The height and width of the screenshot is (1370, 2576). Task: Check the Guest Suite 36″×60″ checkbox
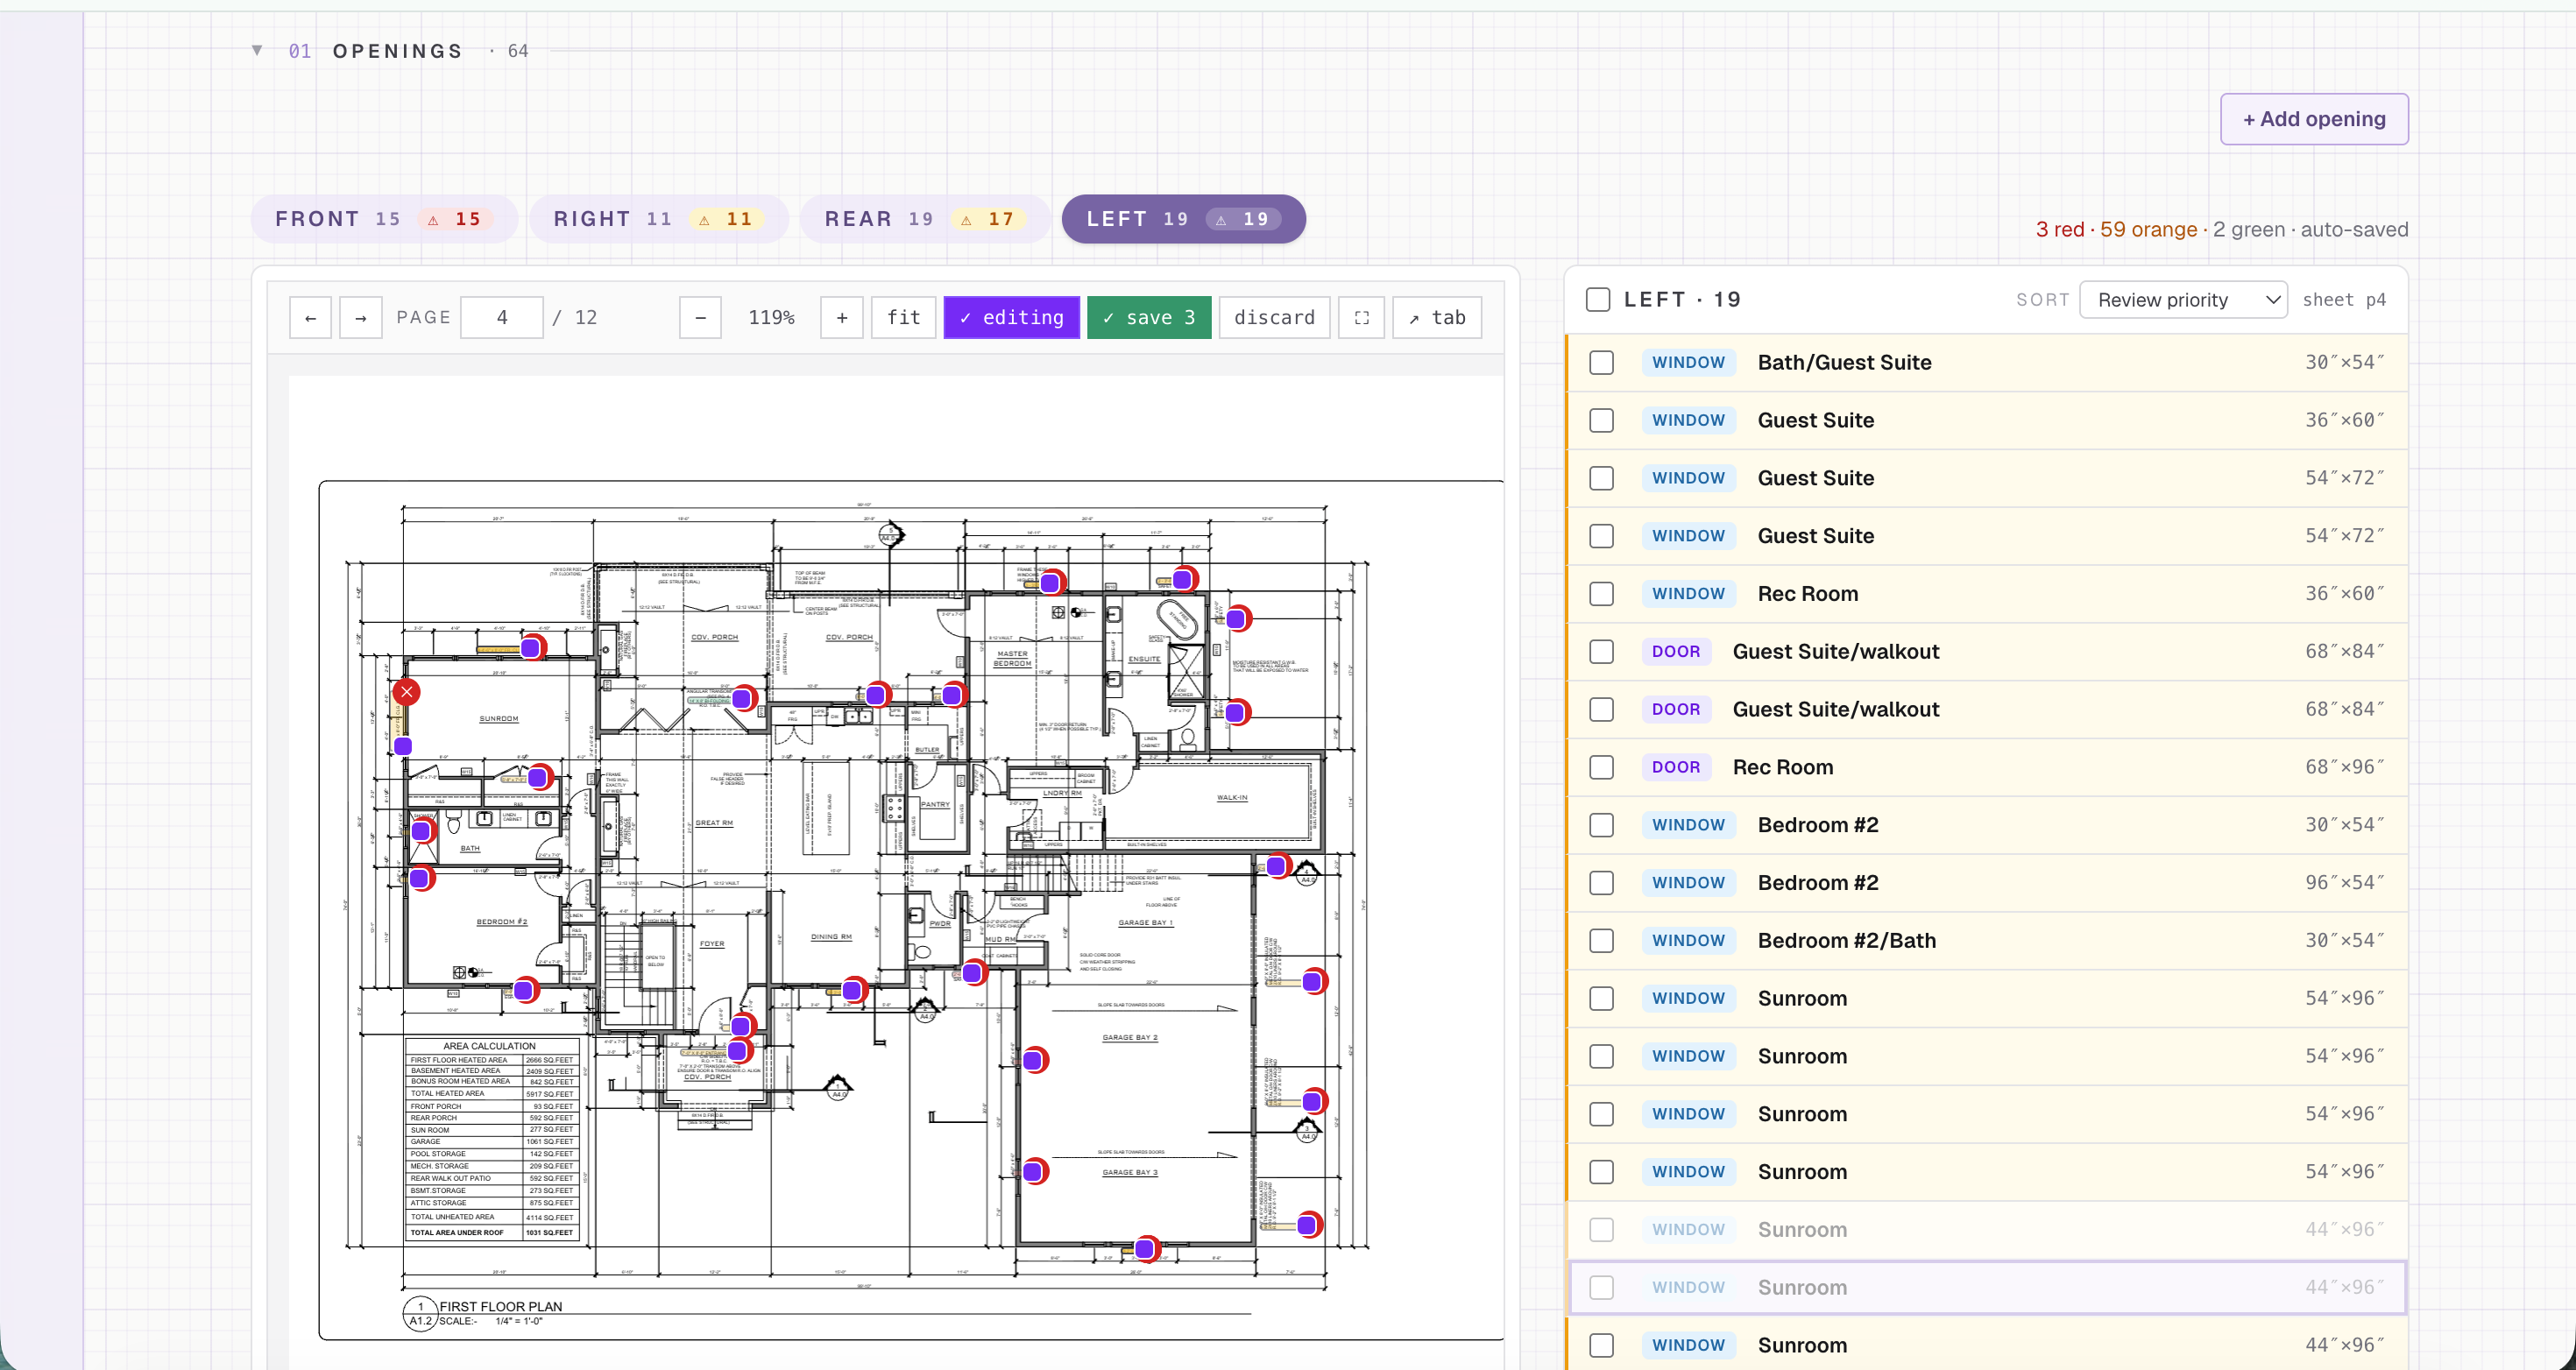point(1602,421)
